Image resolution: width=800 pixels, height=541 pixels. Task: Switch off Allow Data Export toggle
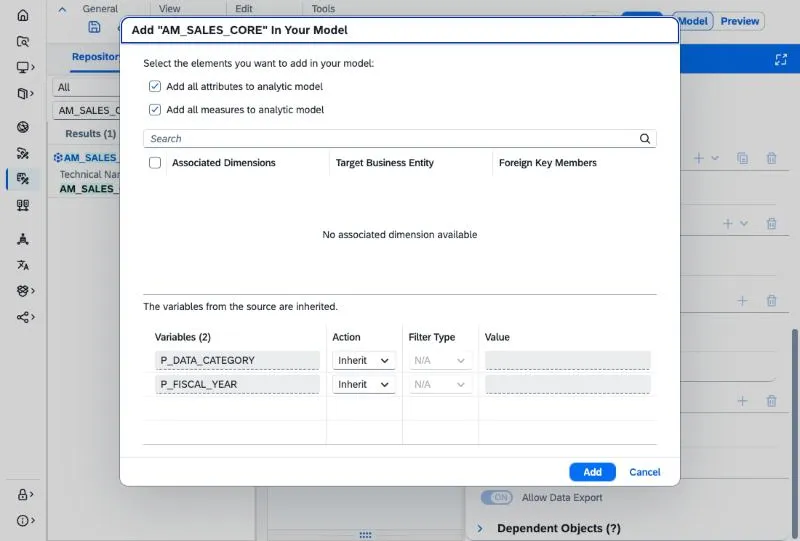coord(496,497)
